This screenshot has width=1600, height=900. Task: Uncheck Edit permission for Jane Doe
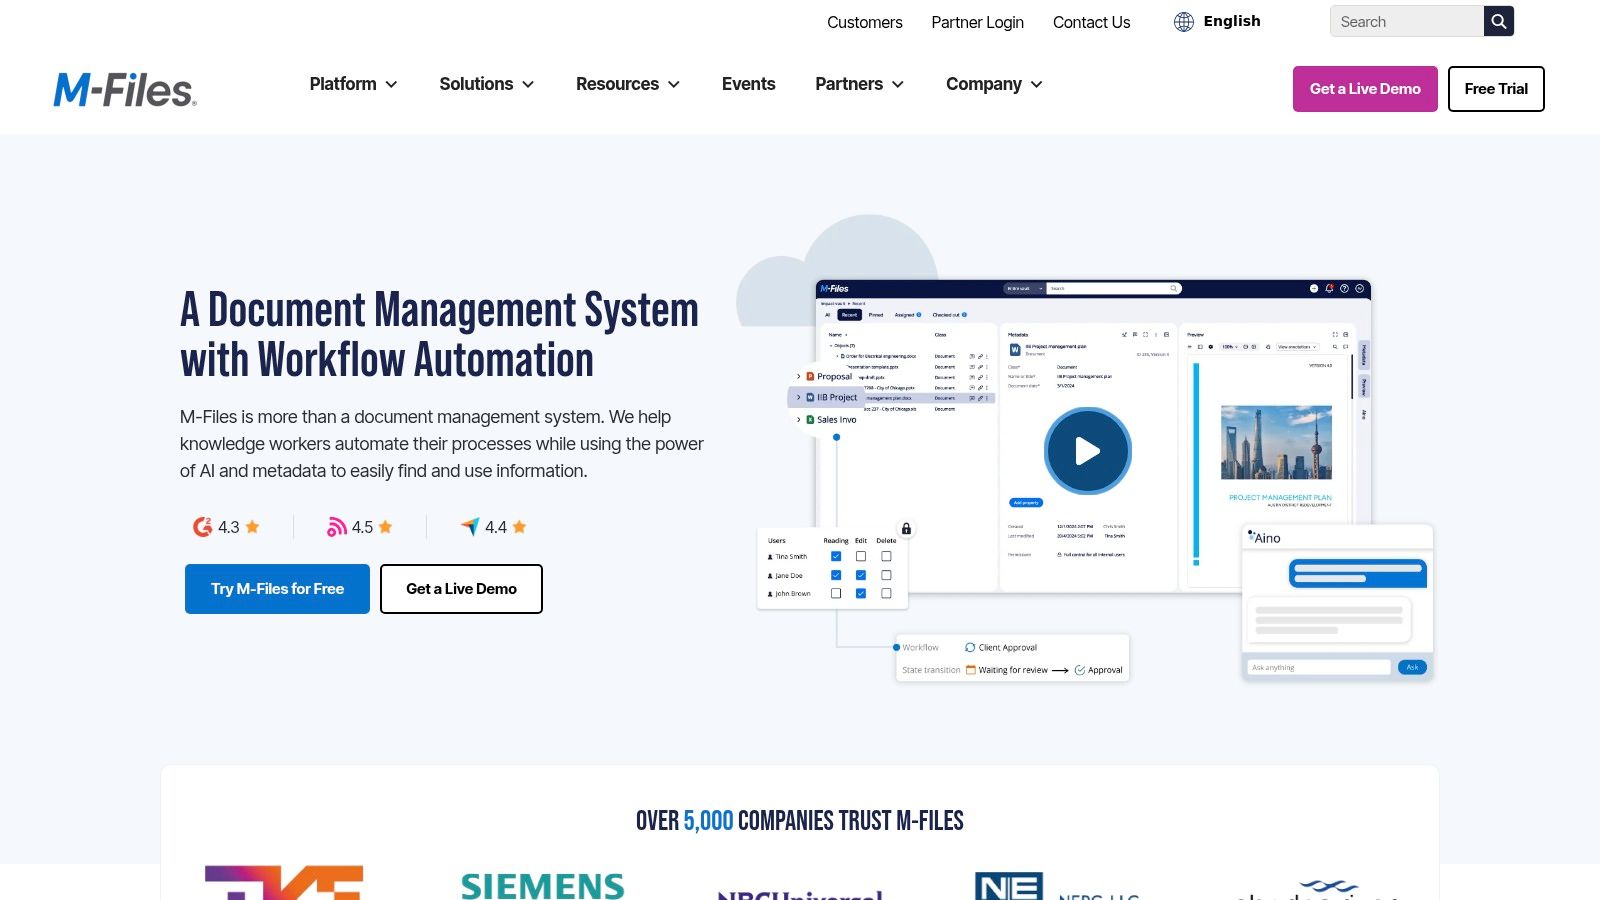(861, 575)
